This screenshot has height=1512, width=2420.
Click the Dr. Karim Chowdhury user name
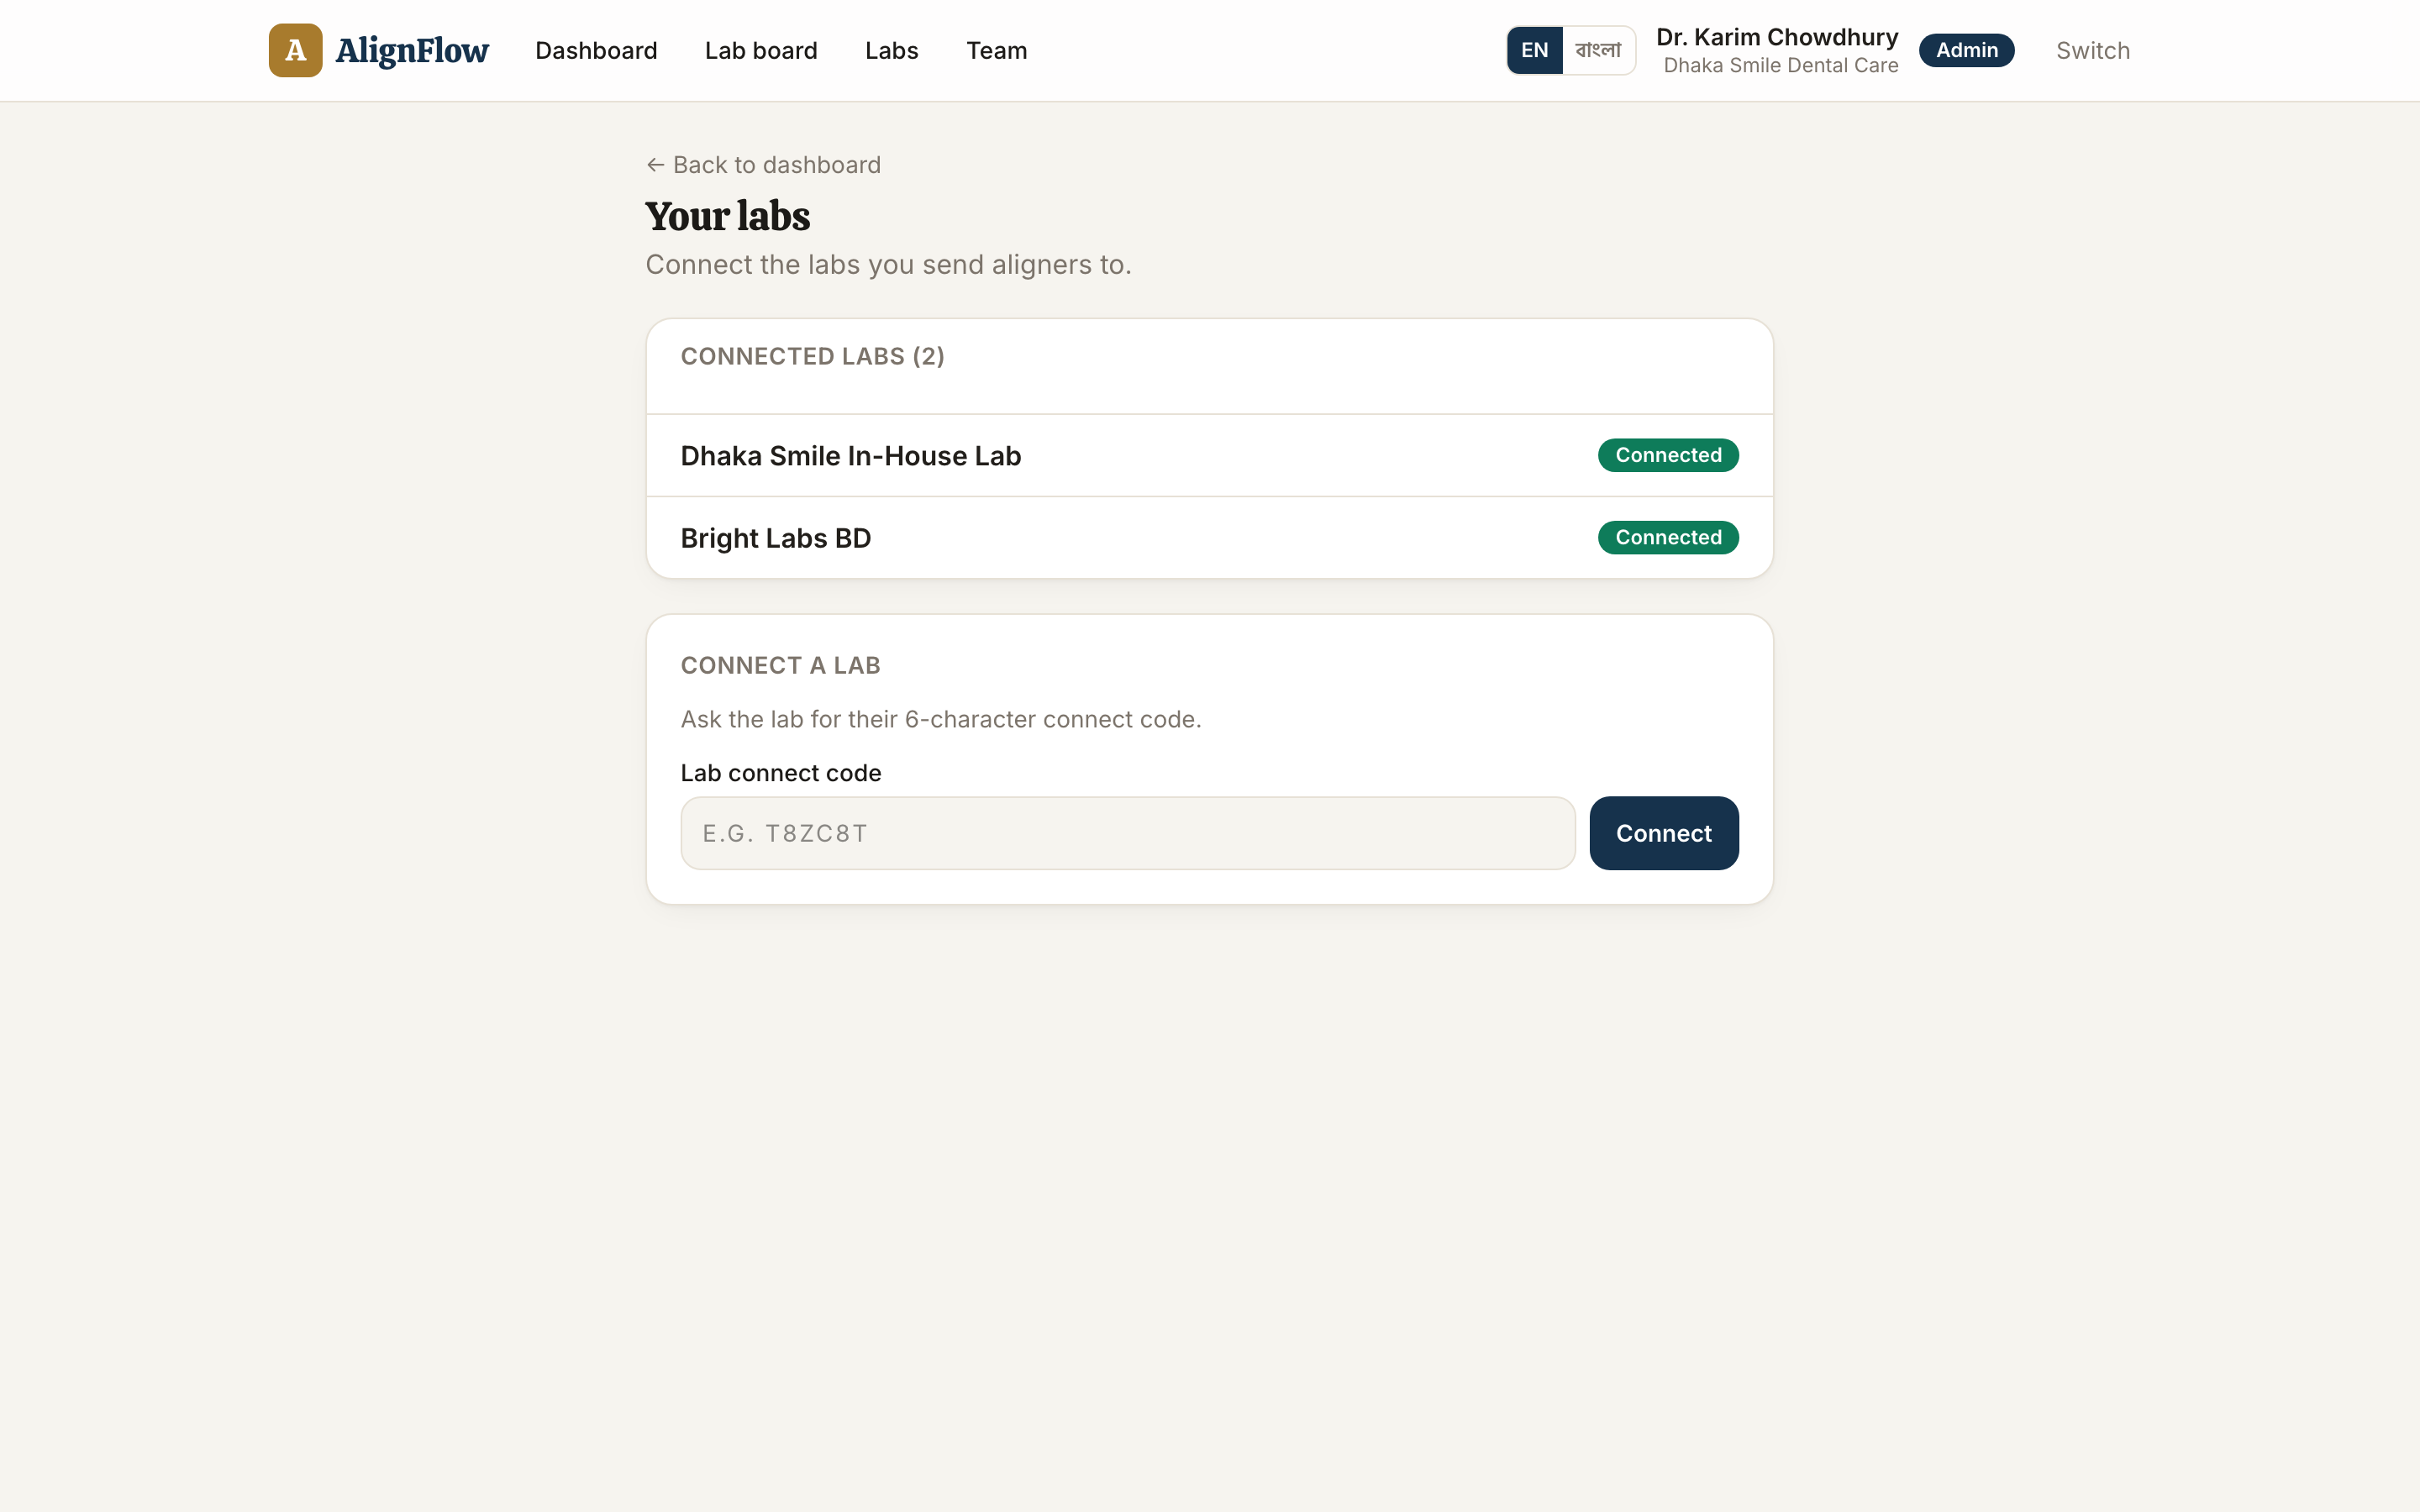(x=1777, y=37)
